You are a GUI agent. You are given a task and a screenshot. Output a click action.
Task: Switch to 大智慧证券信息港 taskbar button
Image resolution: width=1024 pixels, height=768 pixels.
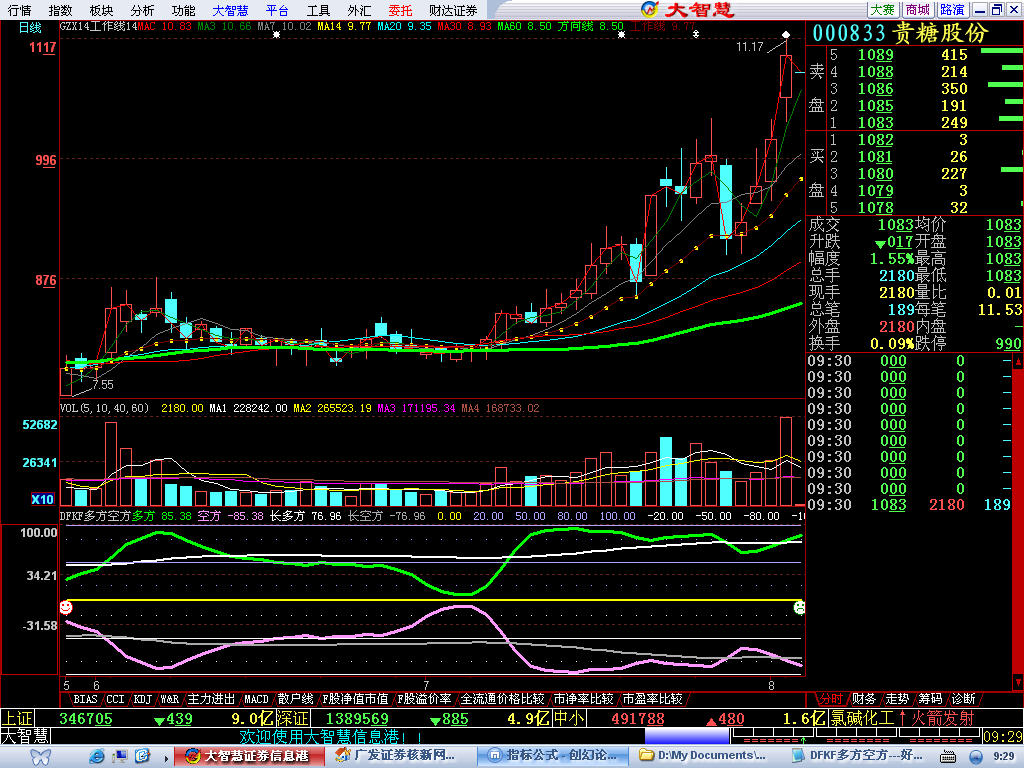tap(249, 756)
